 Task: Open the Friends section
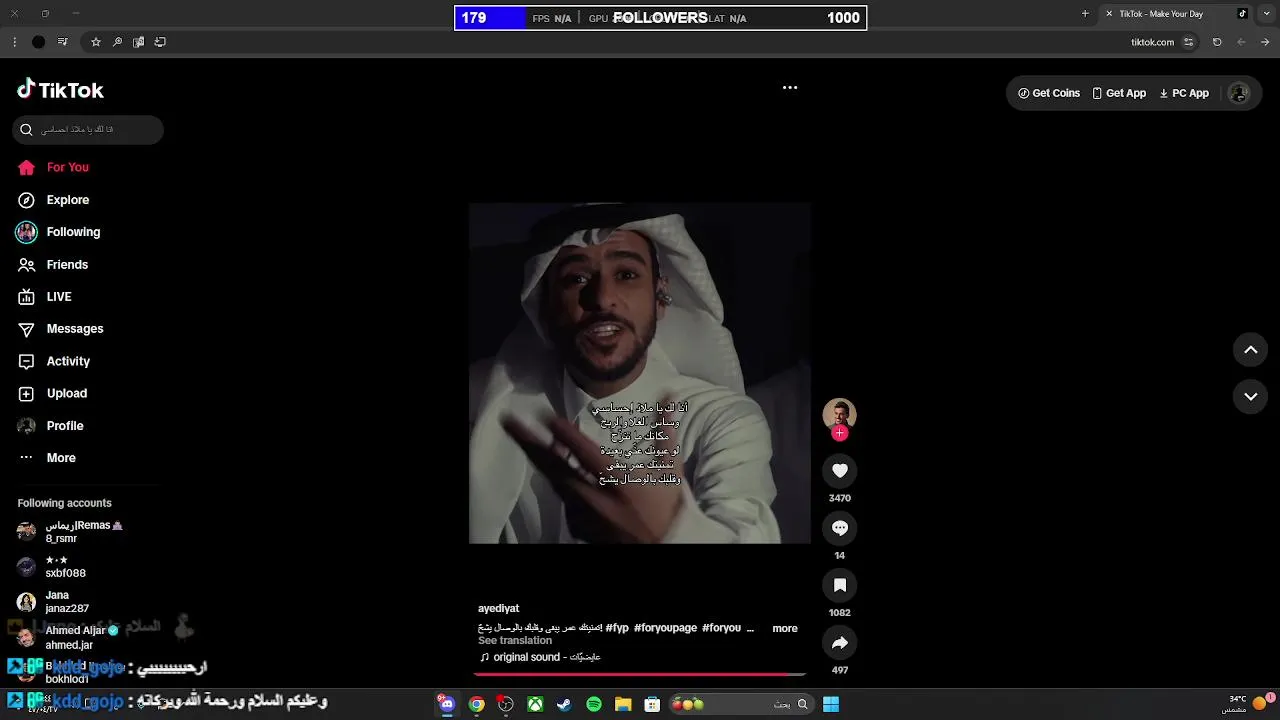pyautogui.click(x=67, y=265)
